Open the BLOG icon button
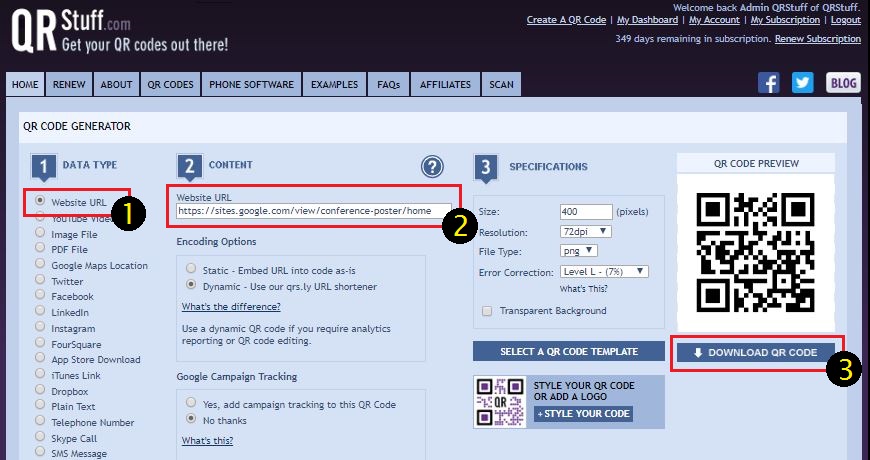The height and width of the screenshot is (460, 870). [x=843, y=83]
